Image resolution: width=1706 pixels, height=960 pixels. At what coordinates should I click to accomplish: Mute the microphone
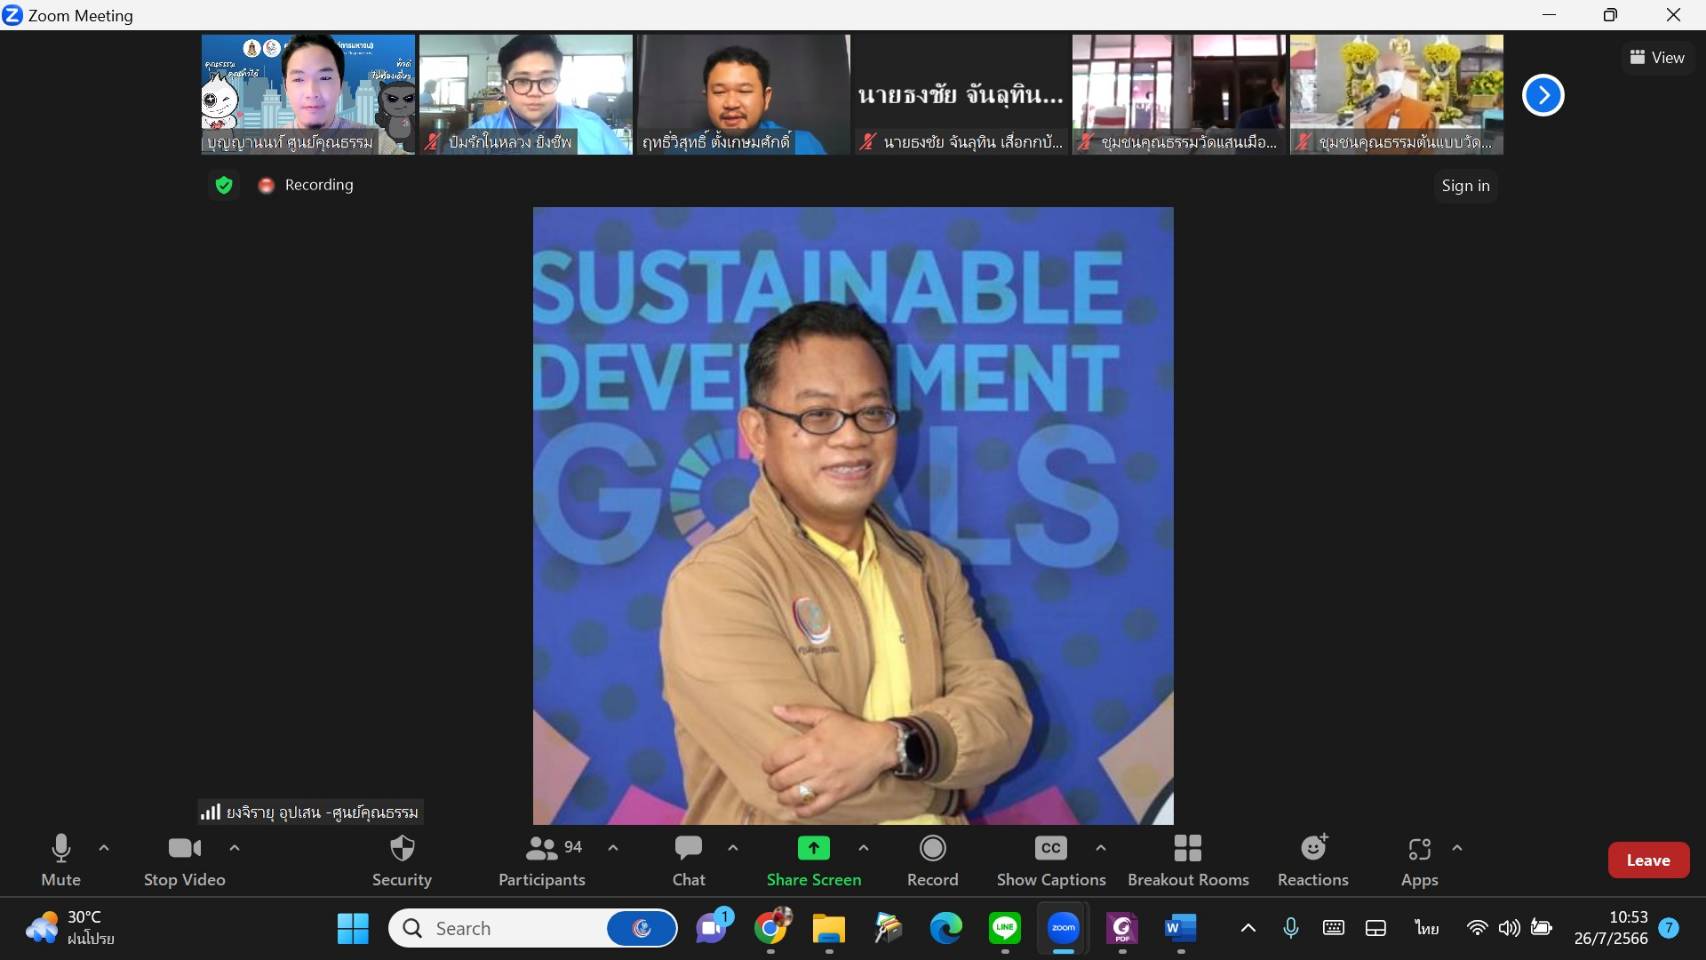(x=61, y=860)
